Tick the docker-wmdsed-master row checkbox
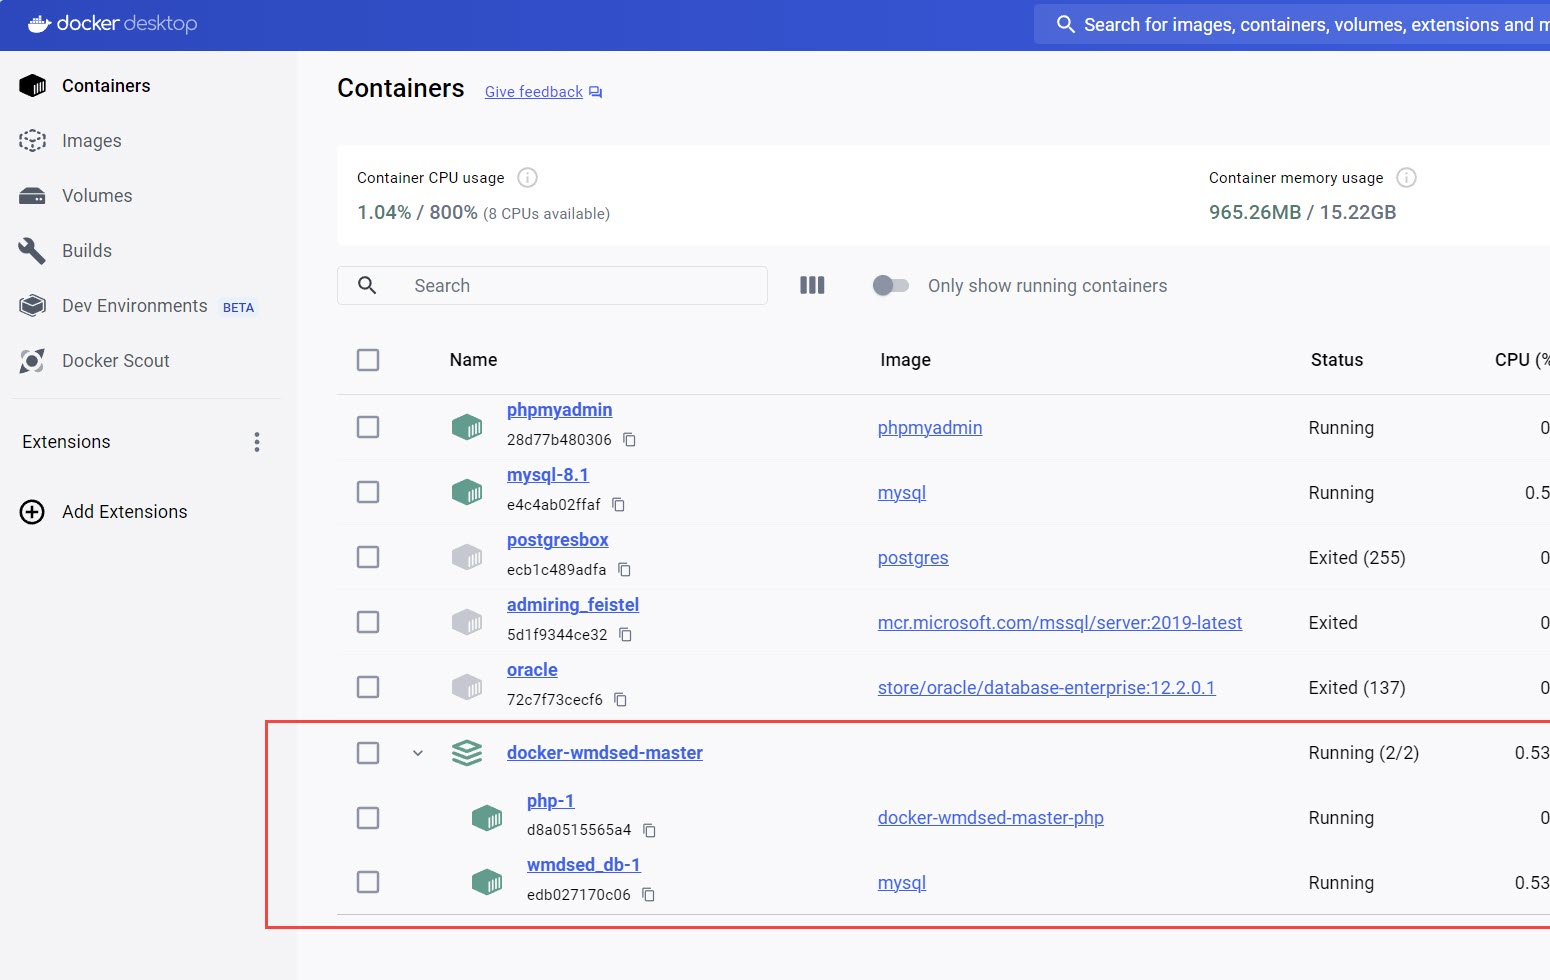Image resolution: width=1550 pixels, height=980 pixels. [368, 753]
